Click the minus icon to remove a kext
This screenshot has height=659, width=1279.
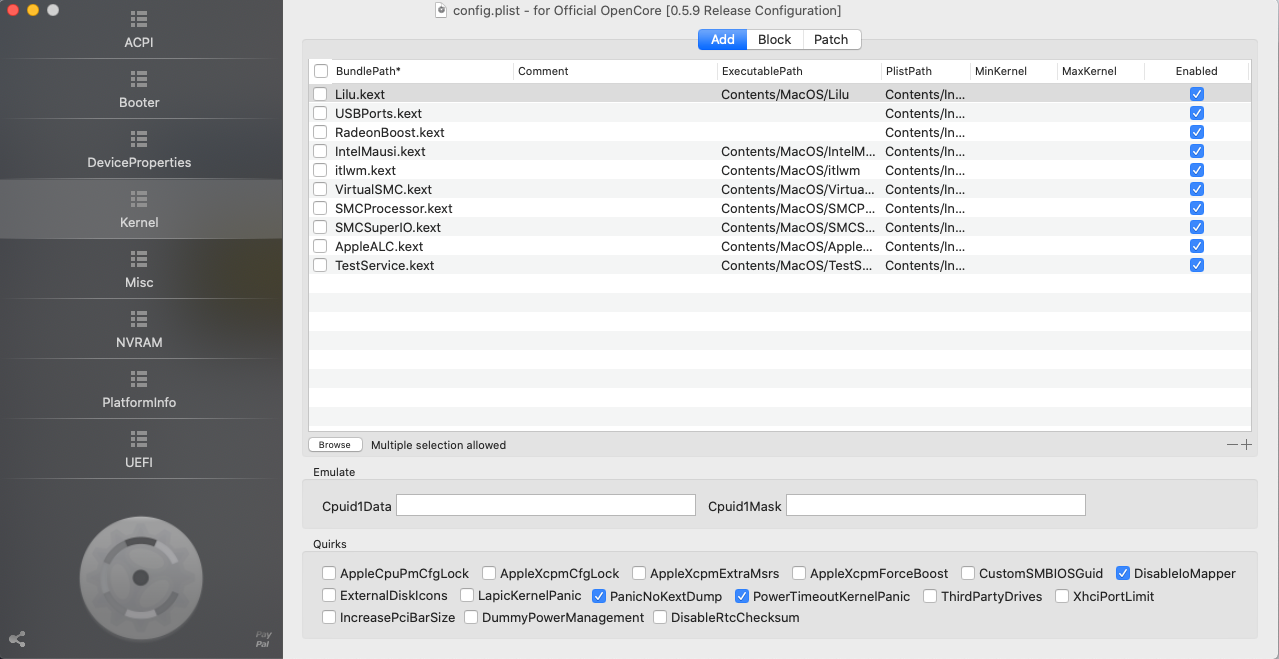1232,445
